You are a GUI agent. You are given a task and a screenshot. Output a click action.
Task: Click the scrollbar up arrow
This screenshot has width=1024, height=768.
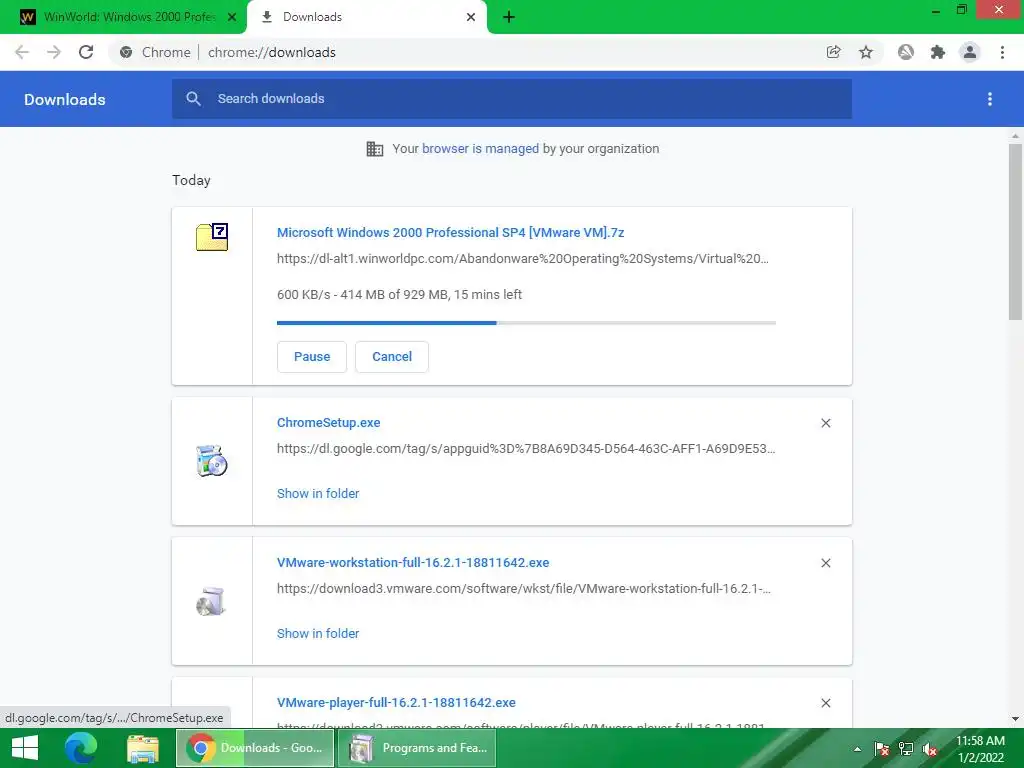(x=1015, y=136)
